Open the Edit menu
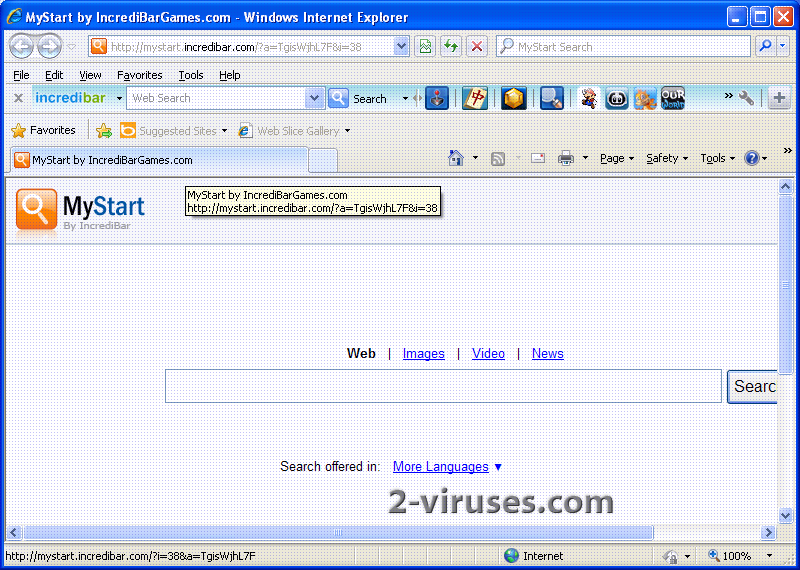Image resolution: width=800 pixels, height=570 pixels. 54,75
